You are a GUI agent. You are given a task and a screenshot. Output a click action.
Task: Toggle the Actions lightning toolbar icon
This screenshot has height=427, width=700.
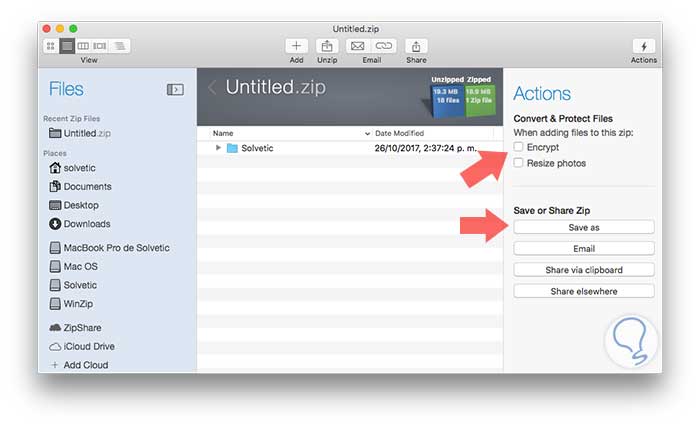pyautogui.click(x=644, y=46)
